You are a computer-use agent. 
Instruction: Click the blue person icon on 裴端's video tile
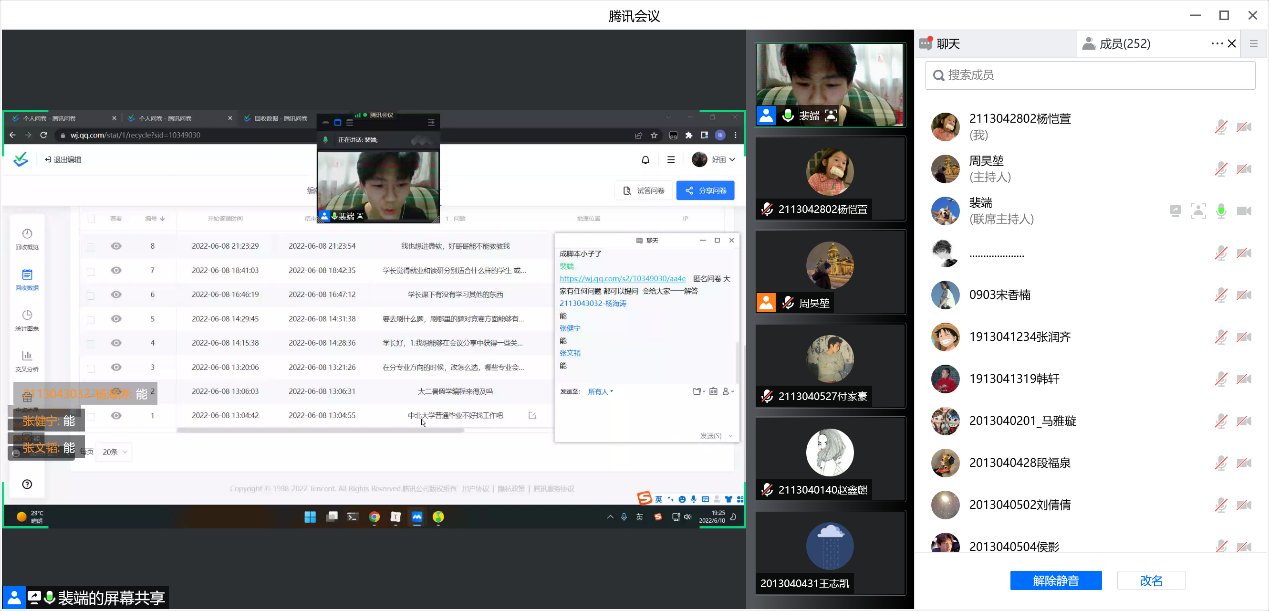point(766,115)
